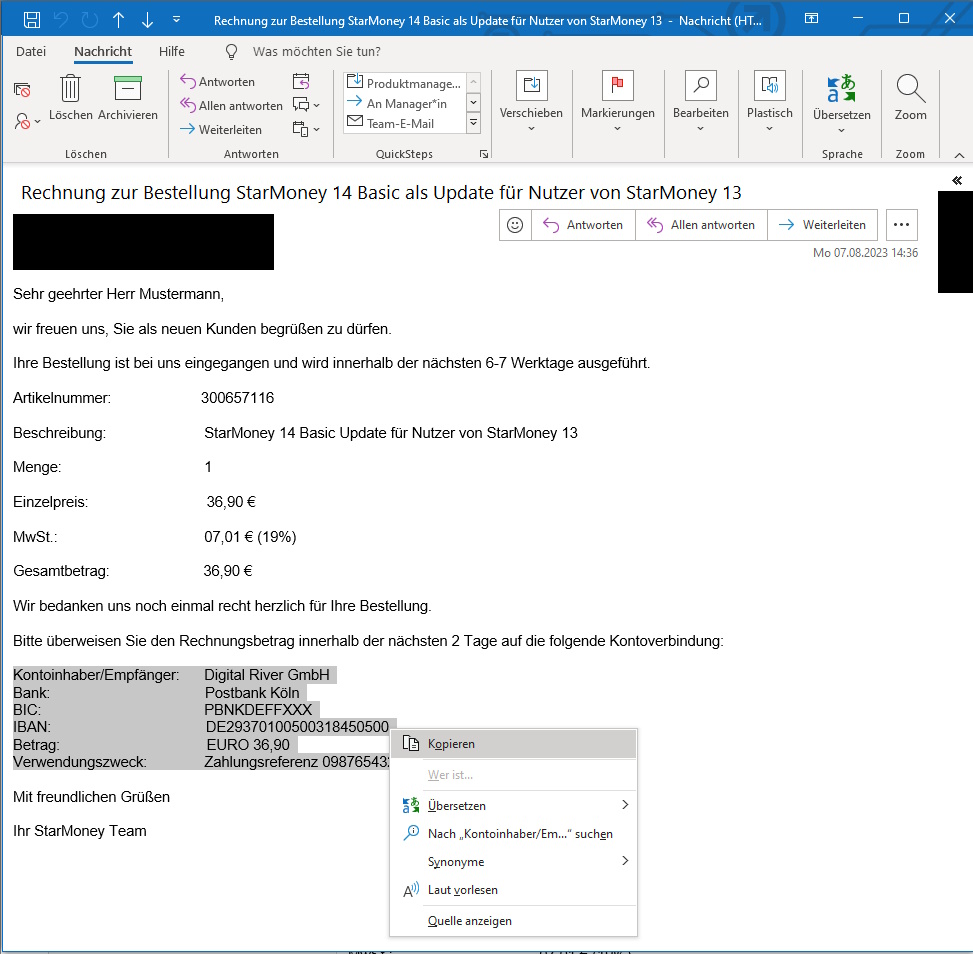Click the 'Digital River GmbH' text

[267, 675]
